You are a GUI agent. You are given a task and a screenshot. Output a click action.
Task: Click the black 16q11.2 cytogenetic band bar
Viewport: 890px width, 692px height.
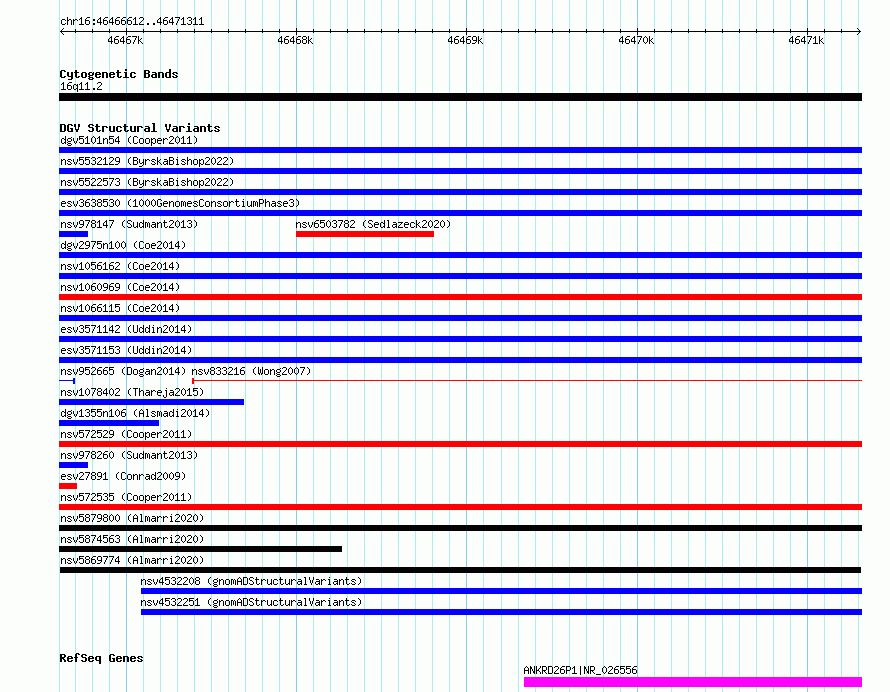click(x=460, y=97)
